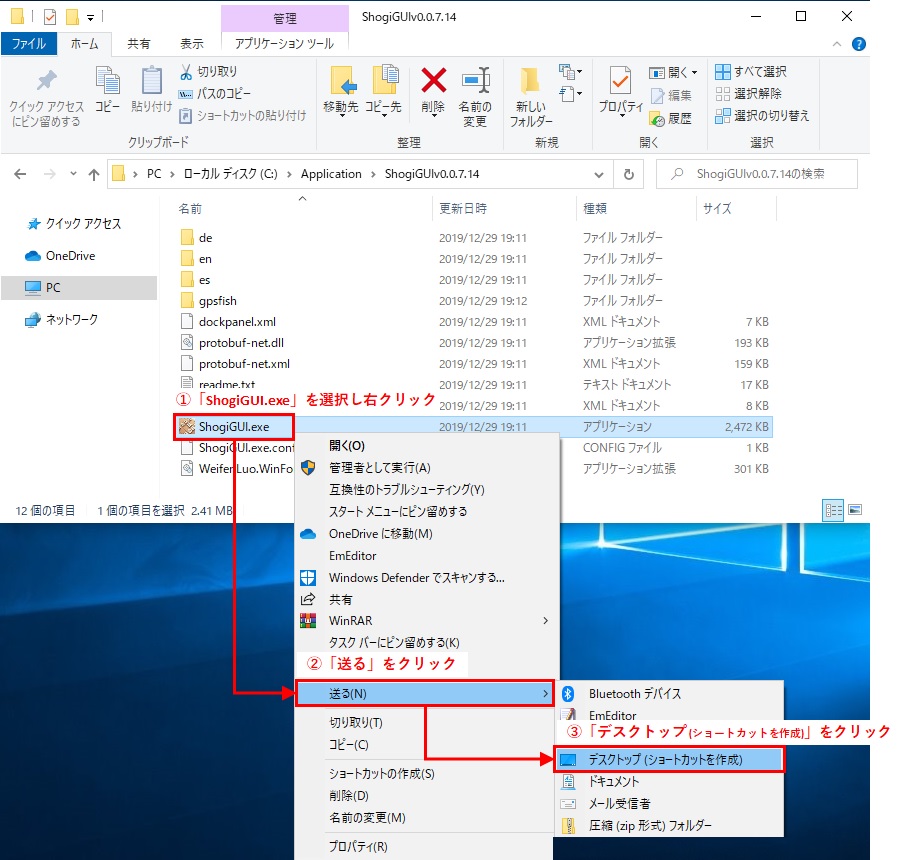Click 選択の切り替え invert selection
Viewport: 905px width, 860px height.
pos(762,115)
